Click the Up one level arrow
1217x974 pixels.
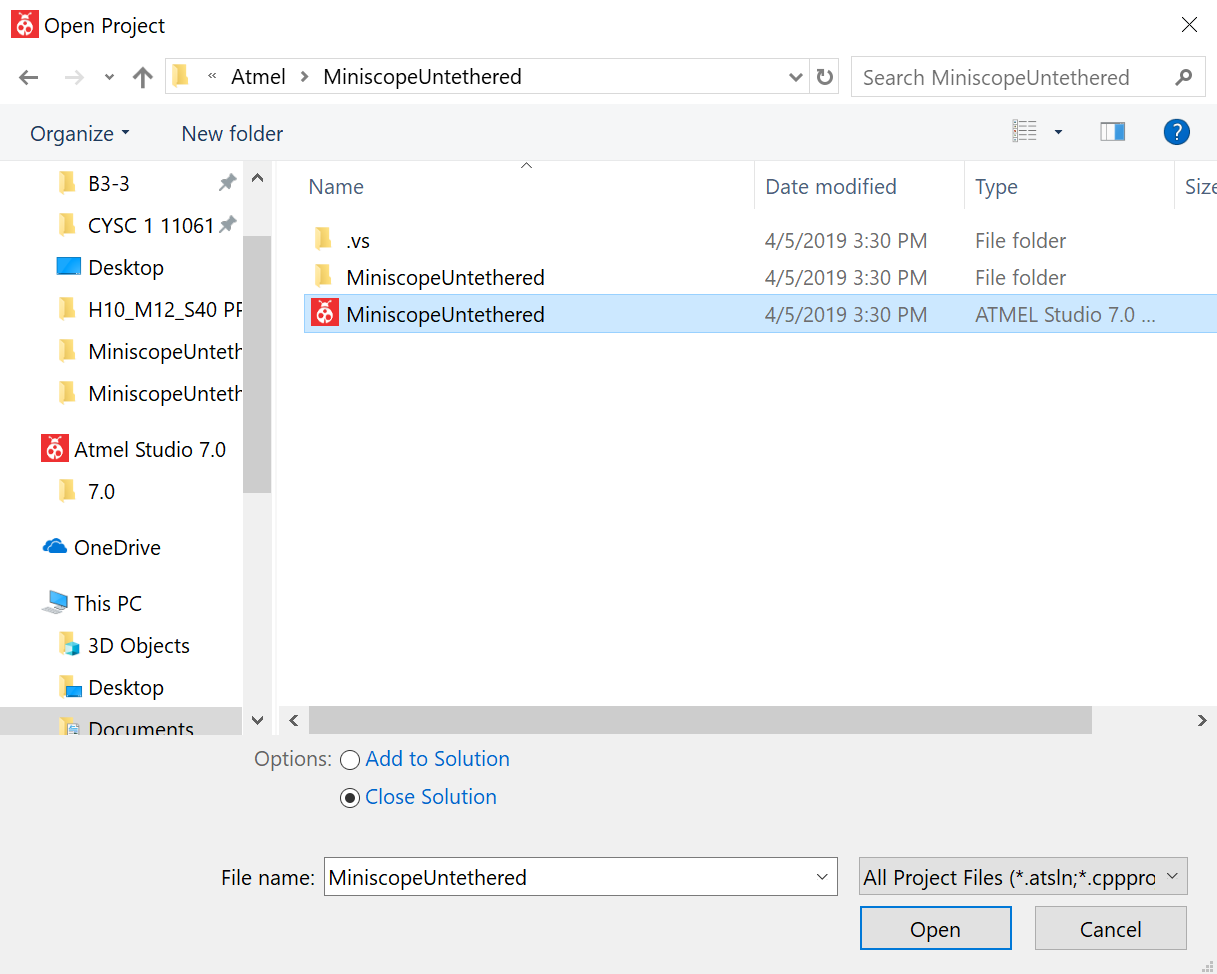pyautogui.click(x=143, y=78)
